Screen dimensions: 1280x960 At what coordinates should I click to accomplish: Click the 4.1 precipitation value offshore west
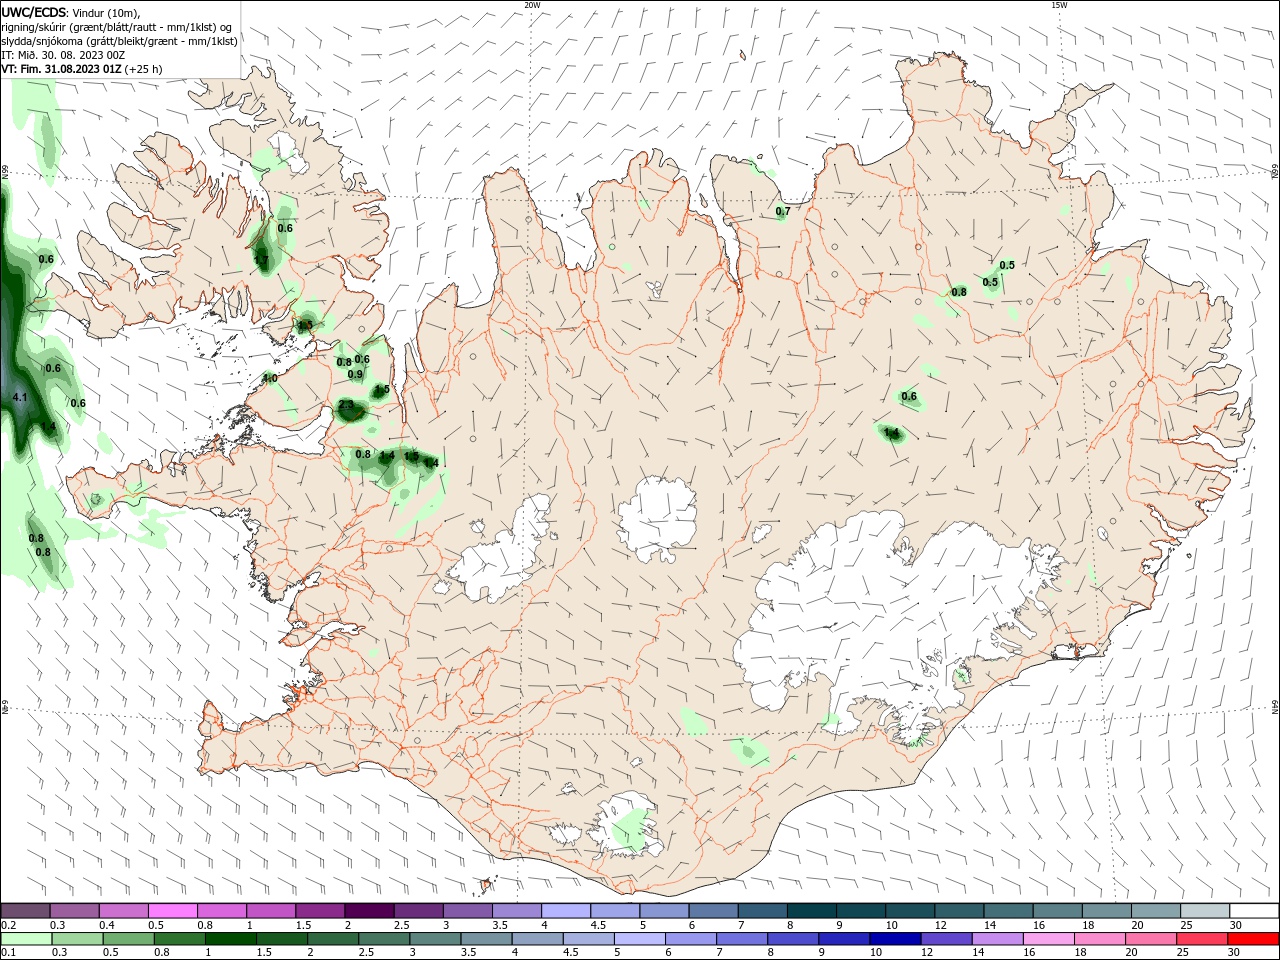[x=20, y=398]
